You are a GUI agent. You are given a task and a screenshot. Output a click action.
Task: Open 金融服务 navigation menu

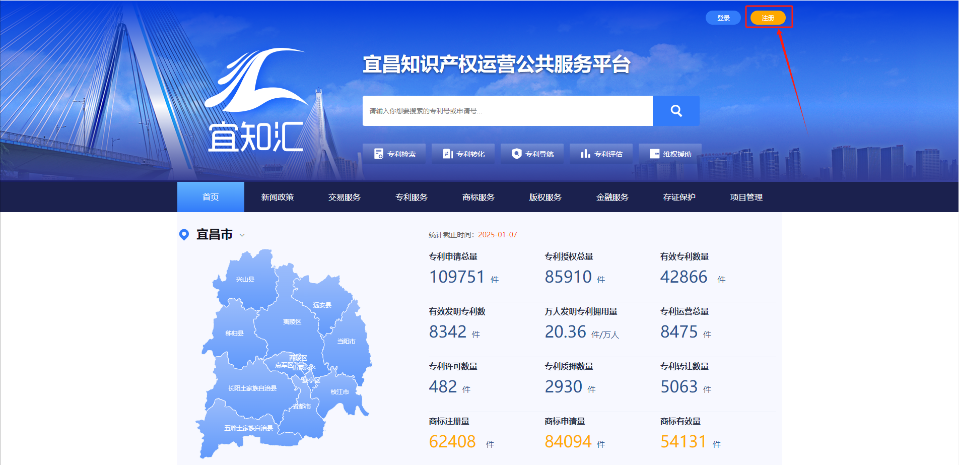point(612,197)
